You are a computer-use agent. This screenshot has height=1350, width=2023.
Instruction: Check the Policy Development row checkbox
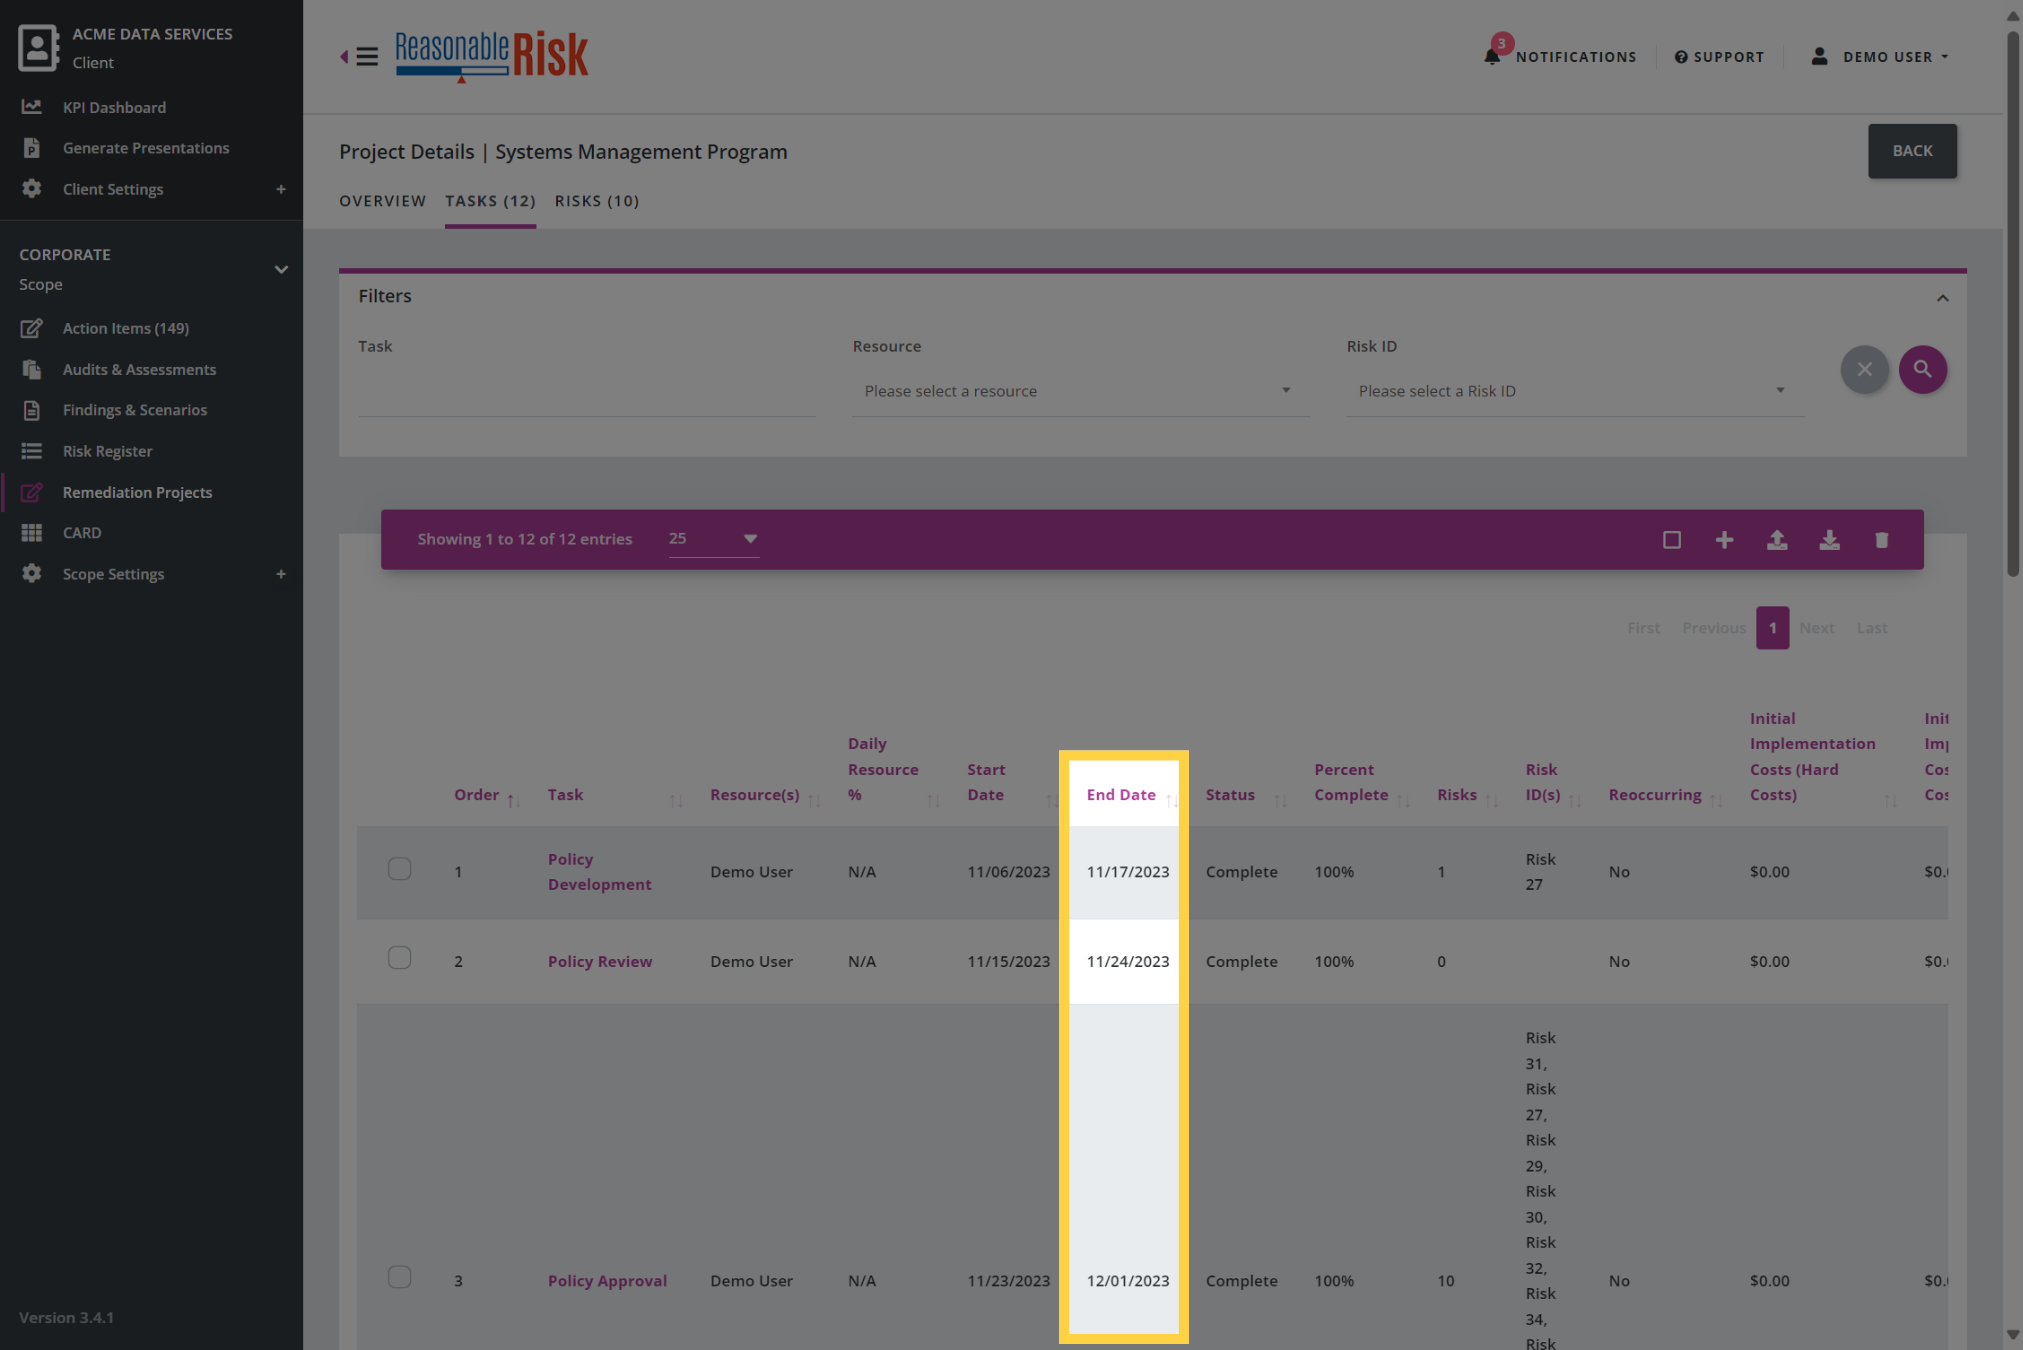pyautogui.click(x=399, y=868)
